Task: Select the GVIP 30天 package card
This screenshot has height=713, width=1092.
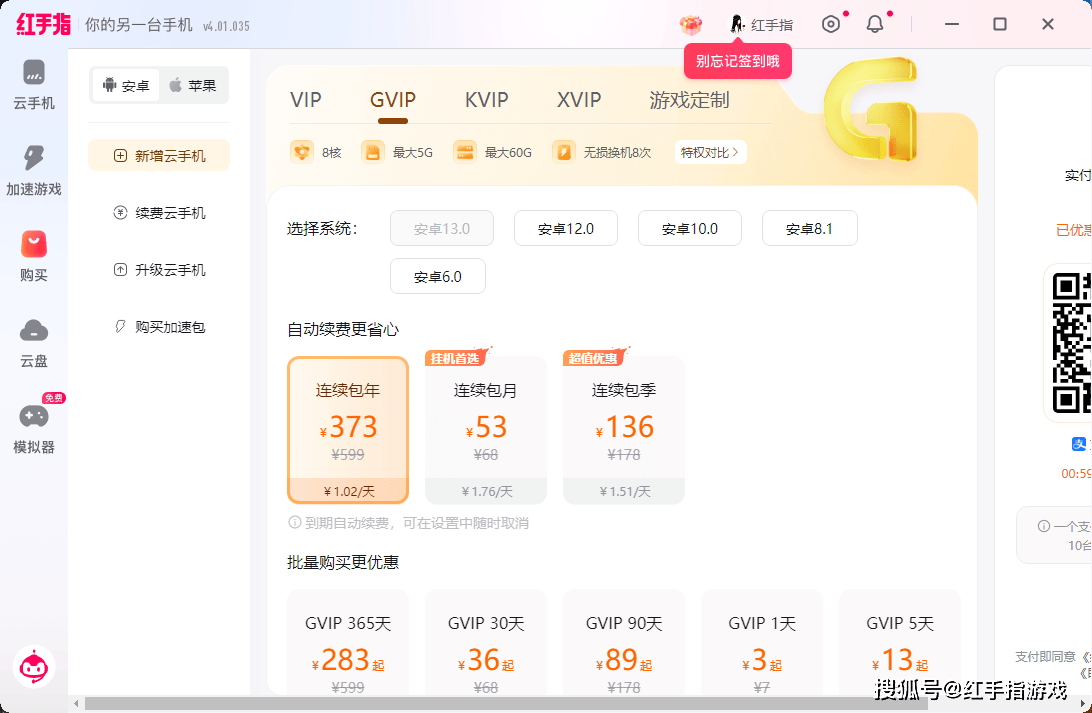Action: (x=485, y=642)
